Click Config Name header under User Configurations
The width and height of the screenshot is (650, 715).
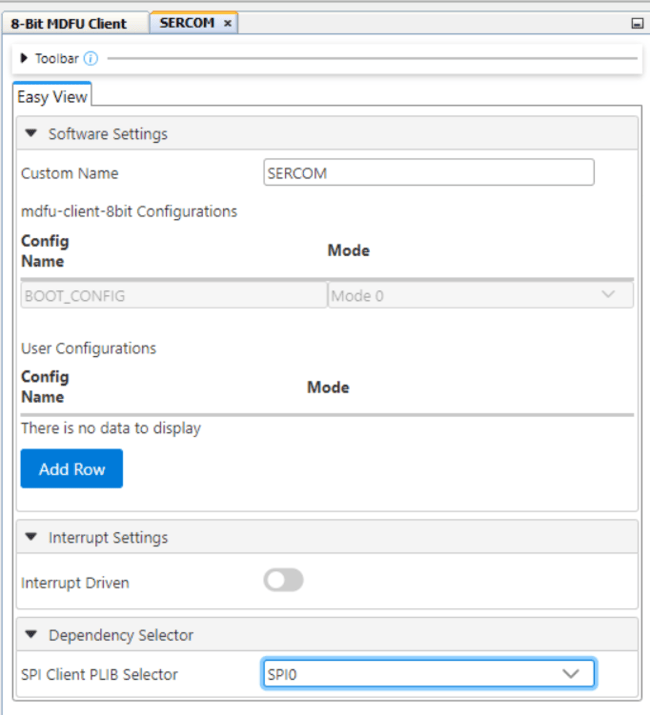[x=45, y=387]
